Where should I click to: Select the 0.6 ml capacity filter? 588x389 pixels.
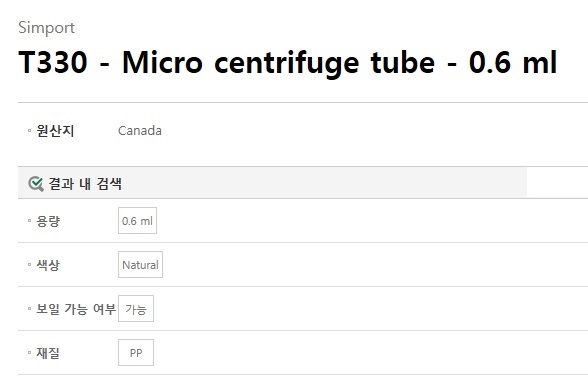tap(137, 221)
